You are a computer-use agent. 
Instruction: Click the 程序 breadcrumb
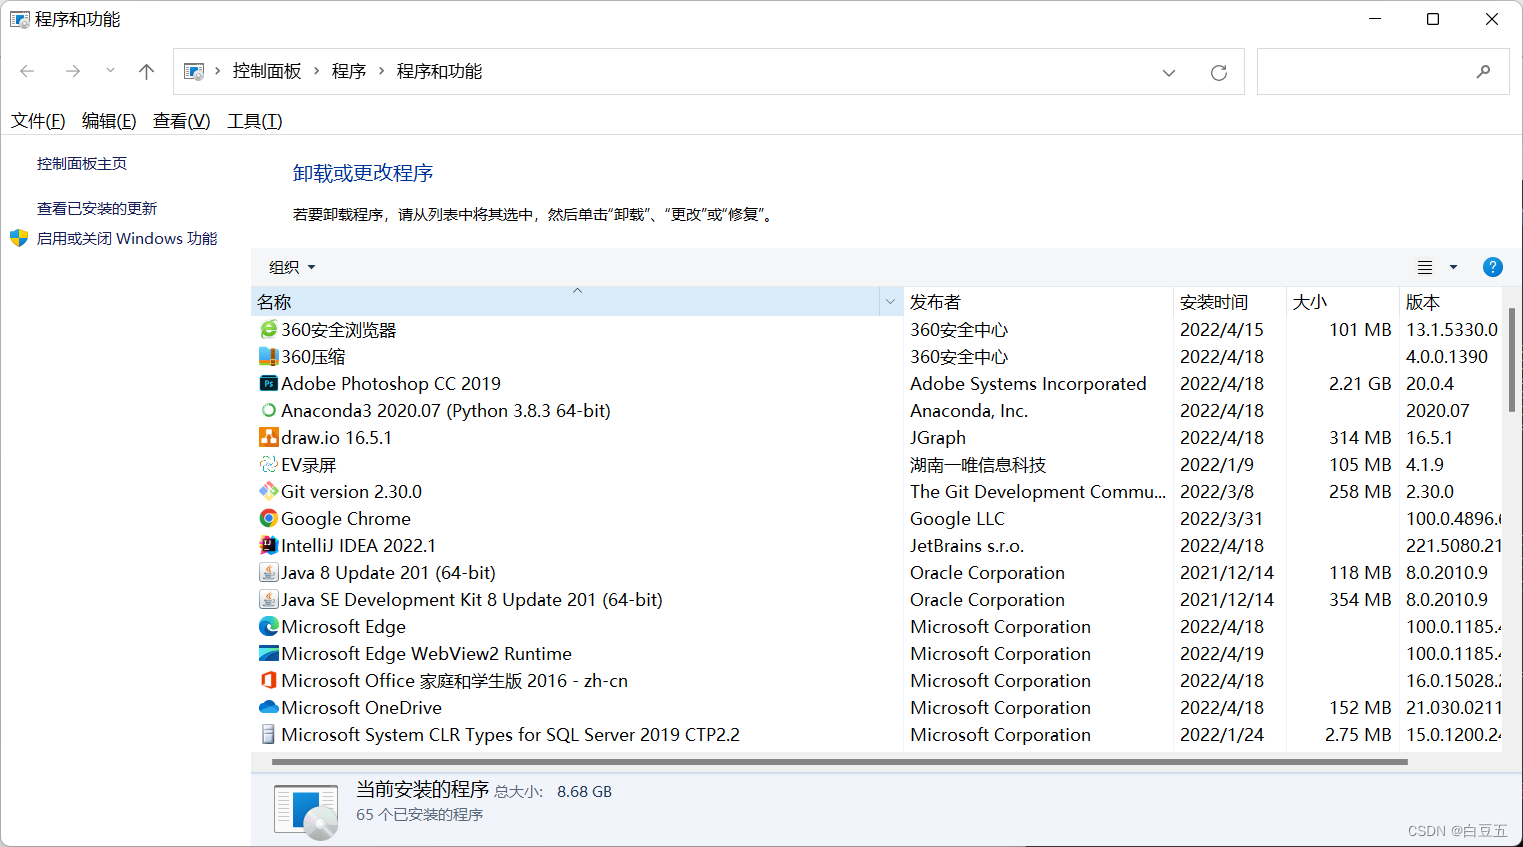[349, 71]
